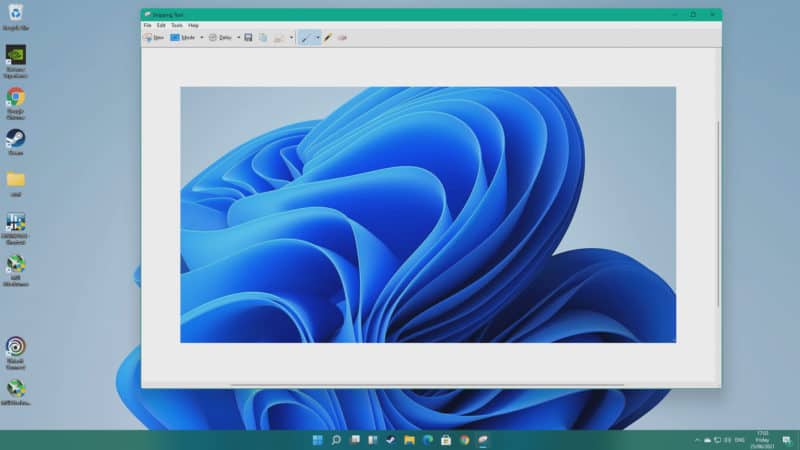Click the Mode snip button
The image size is (800, 450).
[183, 38]
